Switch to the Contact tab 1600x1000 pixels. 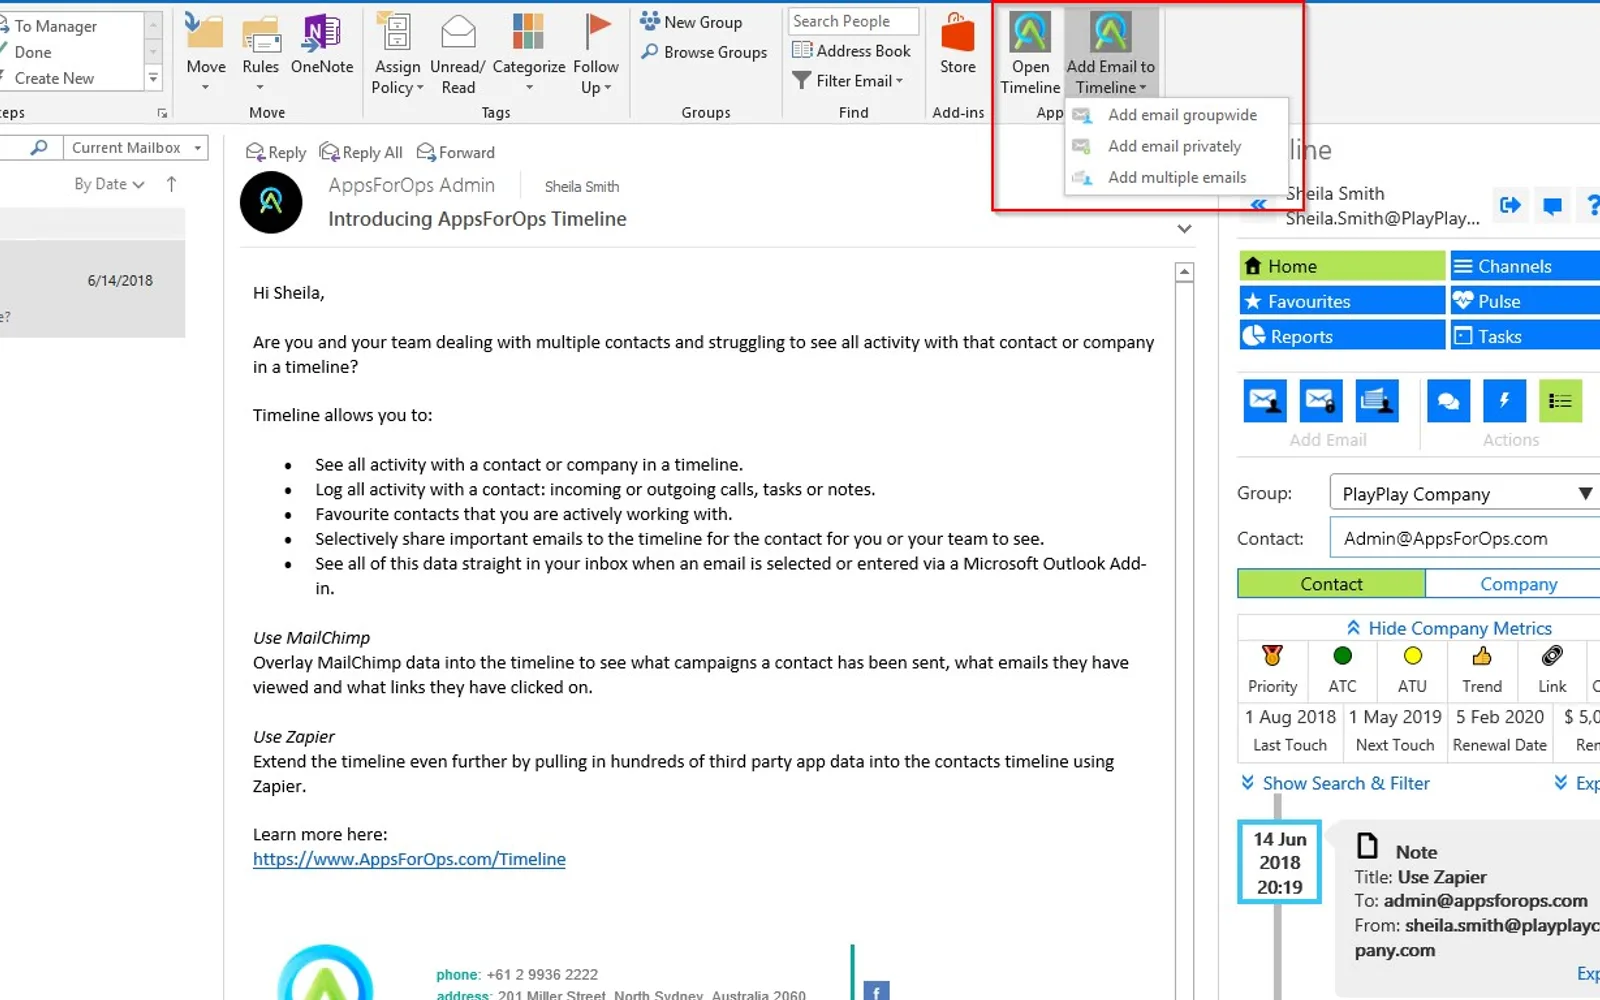pyautogui.click(x=1331, y=584)
